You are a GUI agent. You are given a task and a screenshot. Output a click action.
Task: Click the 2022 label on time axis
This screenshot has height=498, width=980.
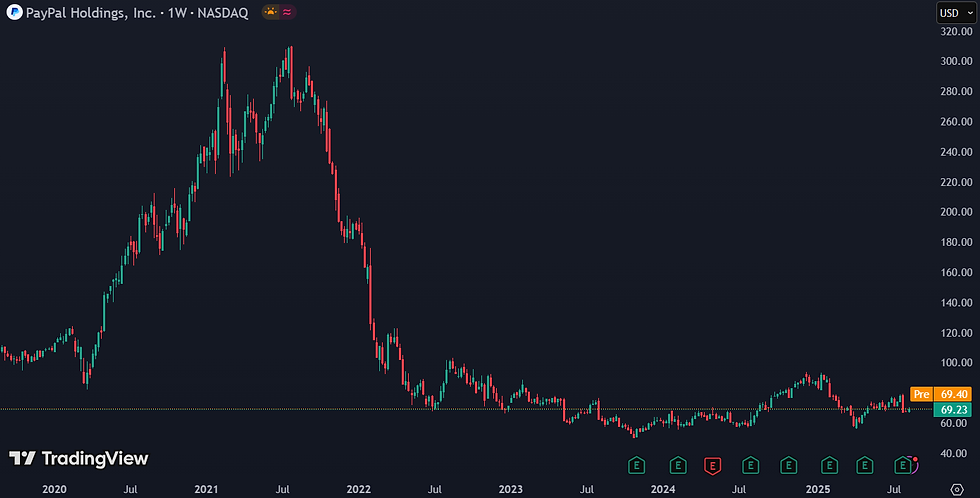click(x=359, y=489)
